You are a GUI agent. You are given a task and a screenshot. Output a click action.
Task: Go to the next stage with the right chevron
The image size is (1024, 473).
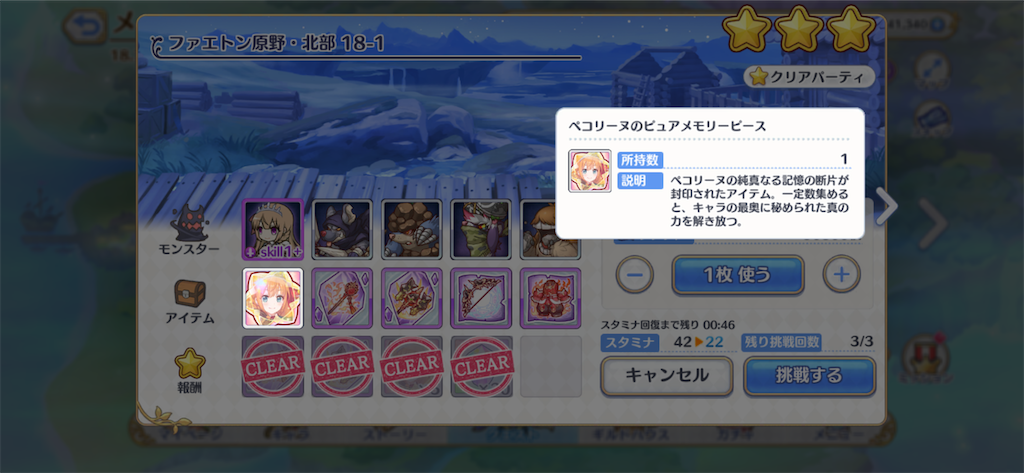887,206
